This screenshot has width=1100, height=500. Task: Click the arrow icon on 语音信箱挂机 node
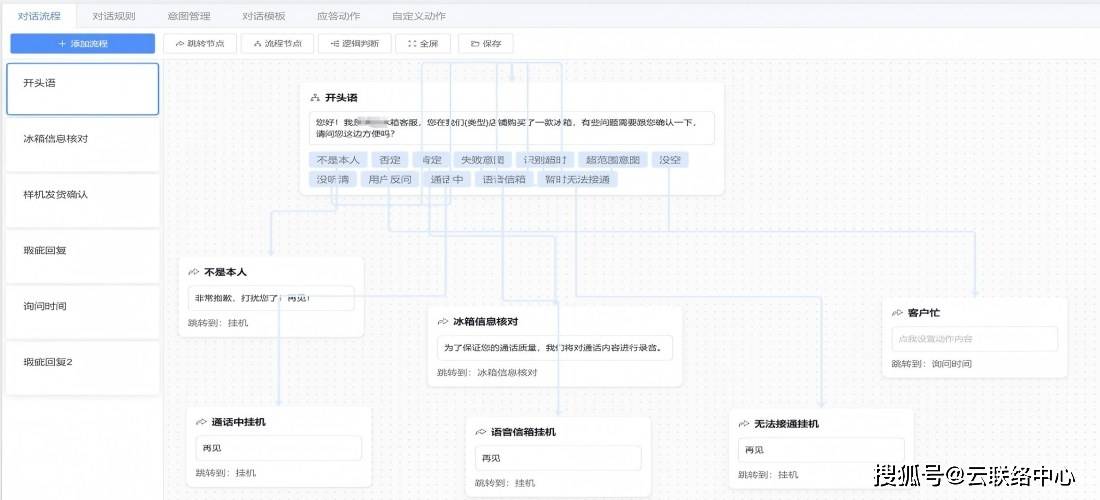point(480,432)
